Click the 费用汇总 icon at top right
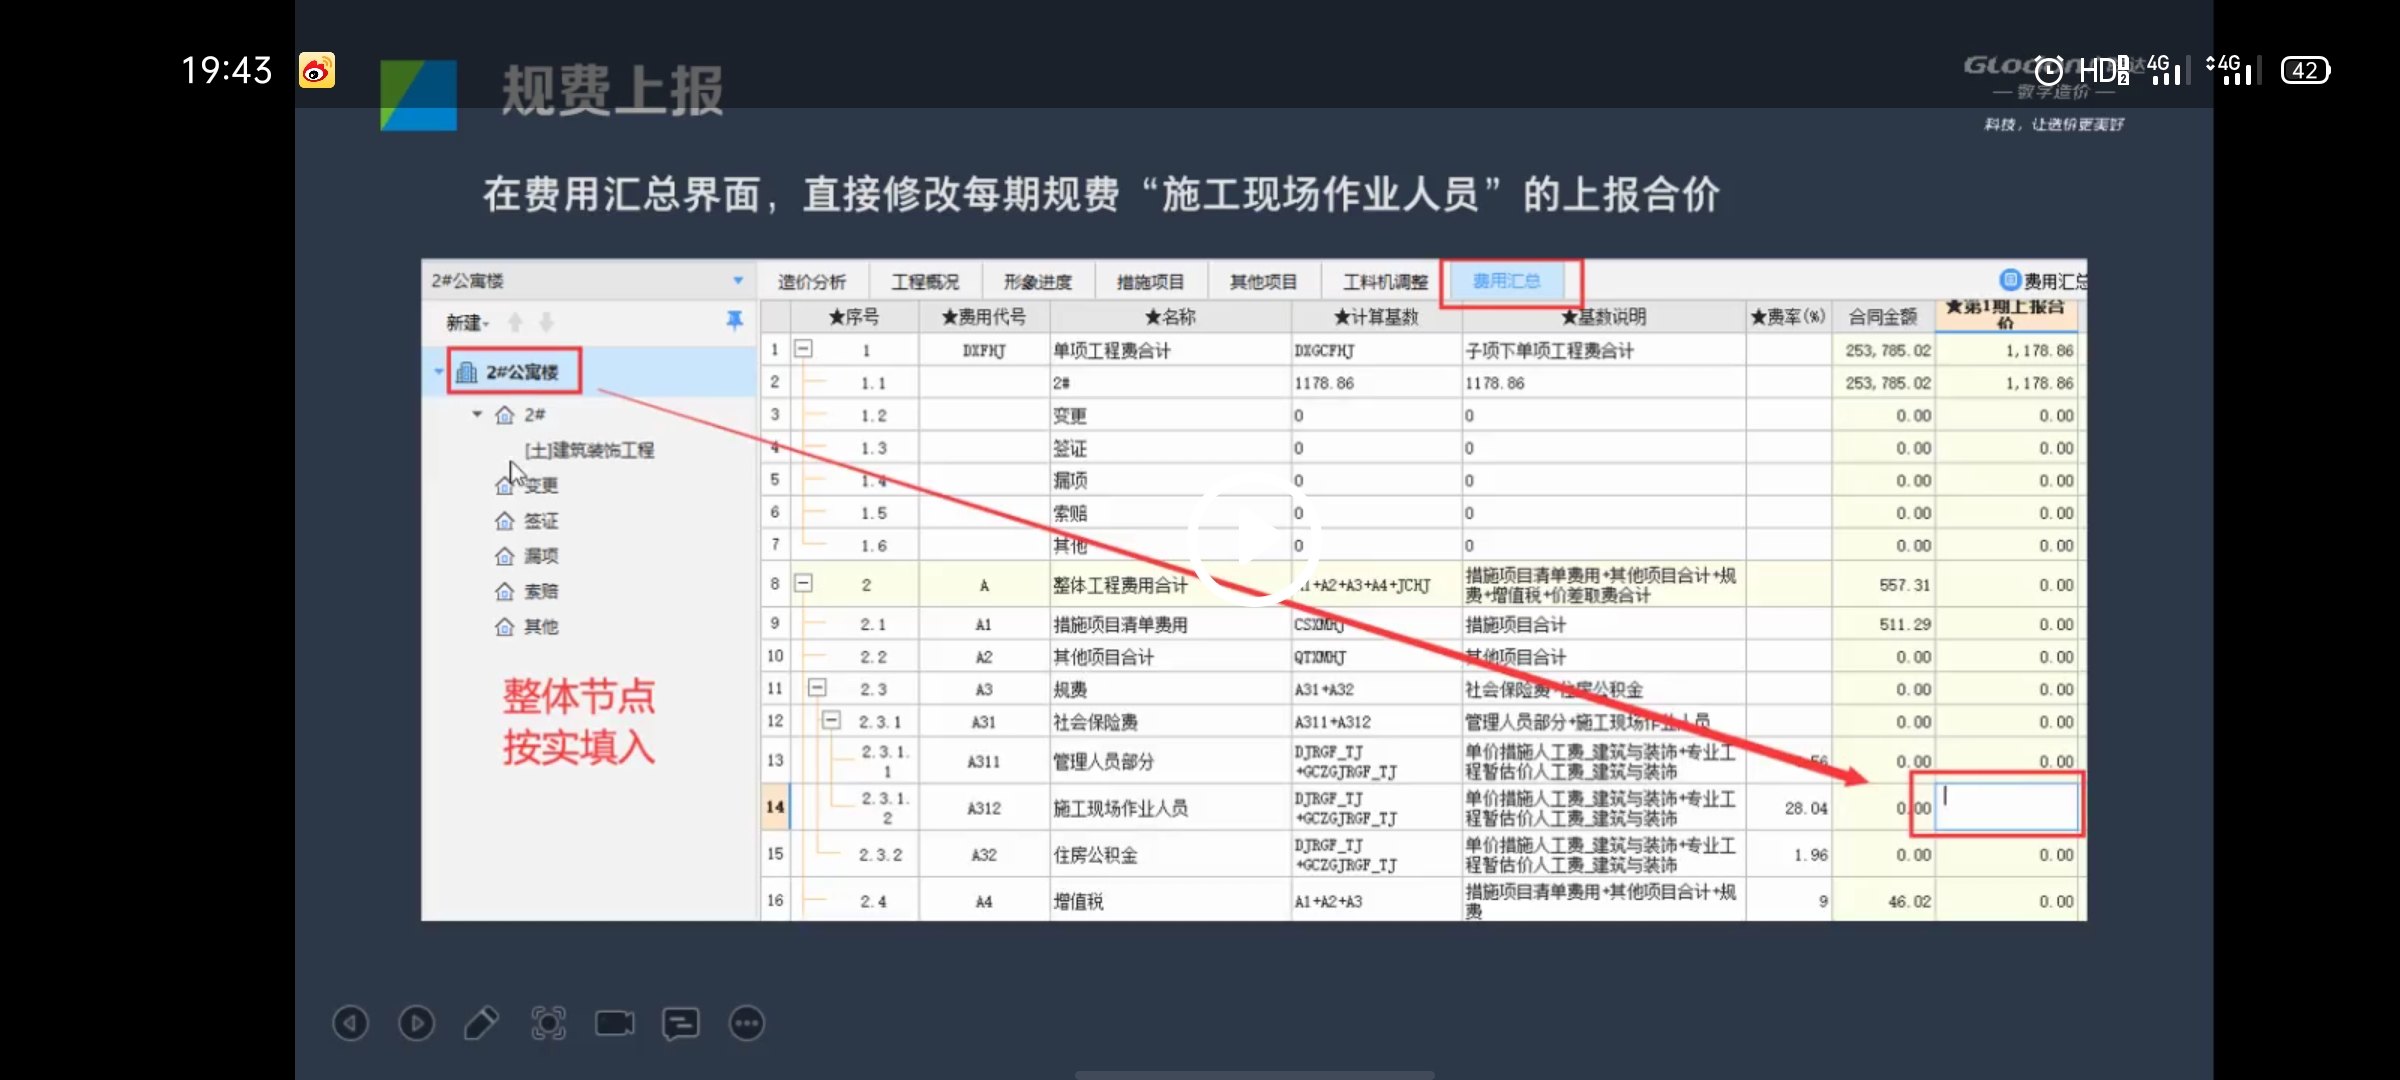Screen dimensions: 2400x1080 click(x=2009, y=280)
